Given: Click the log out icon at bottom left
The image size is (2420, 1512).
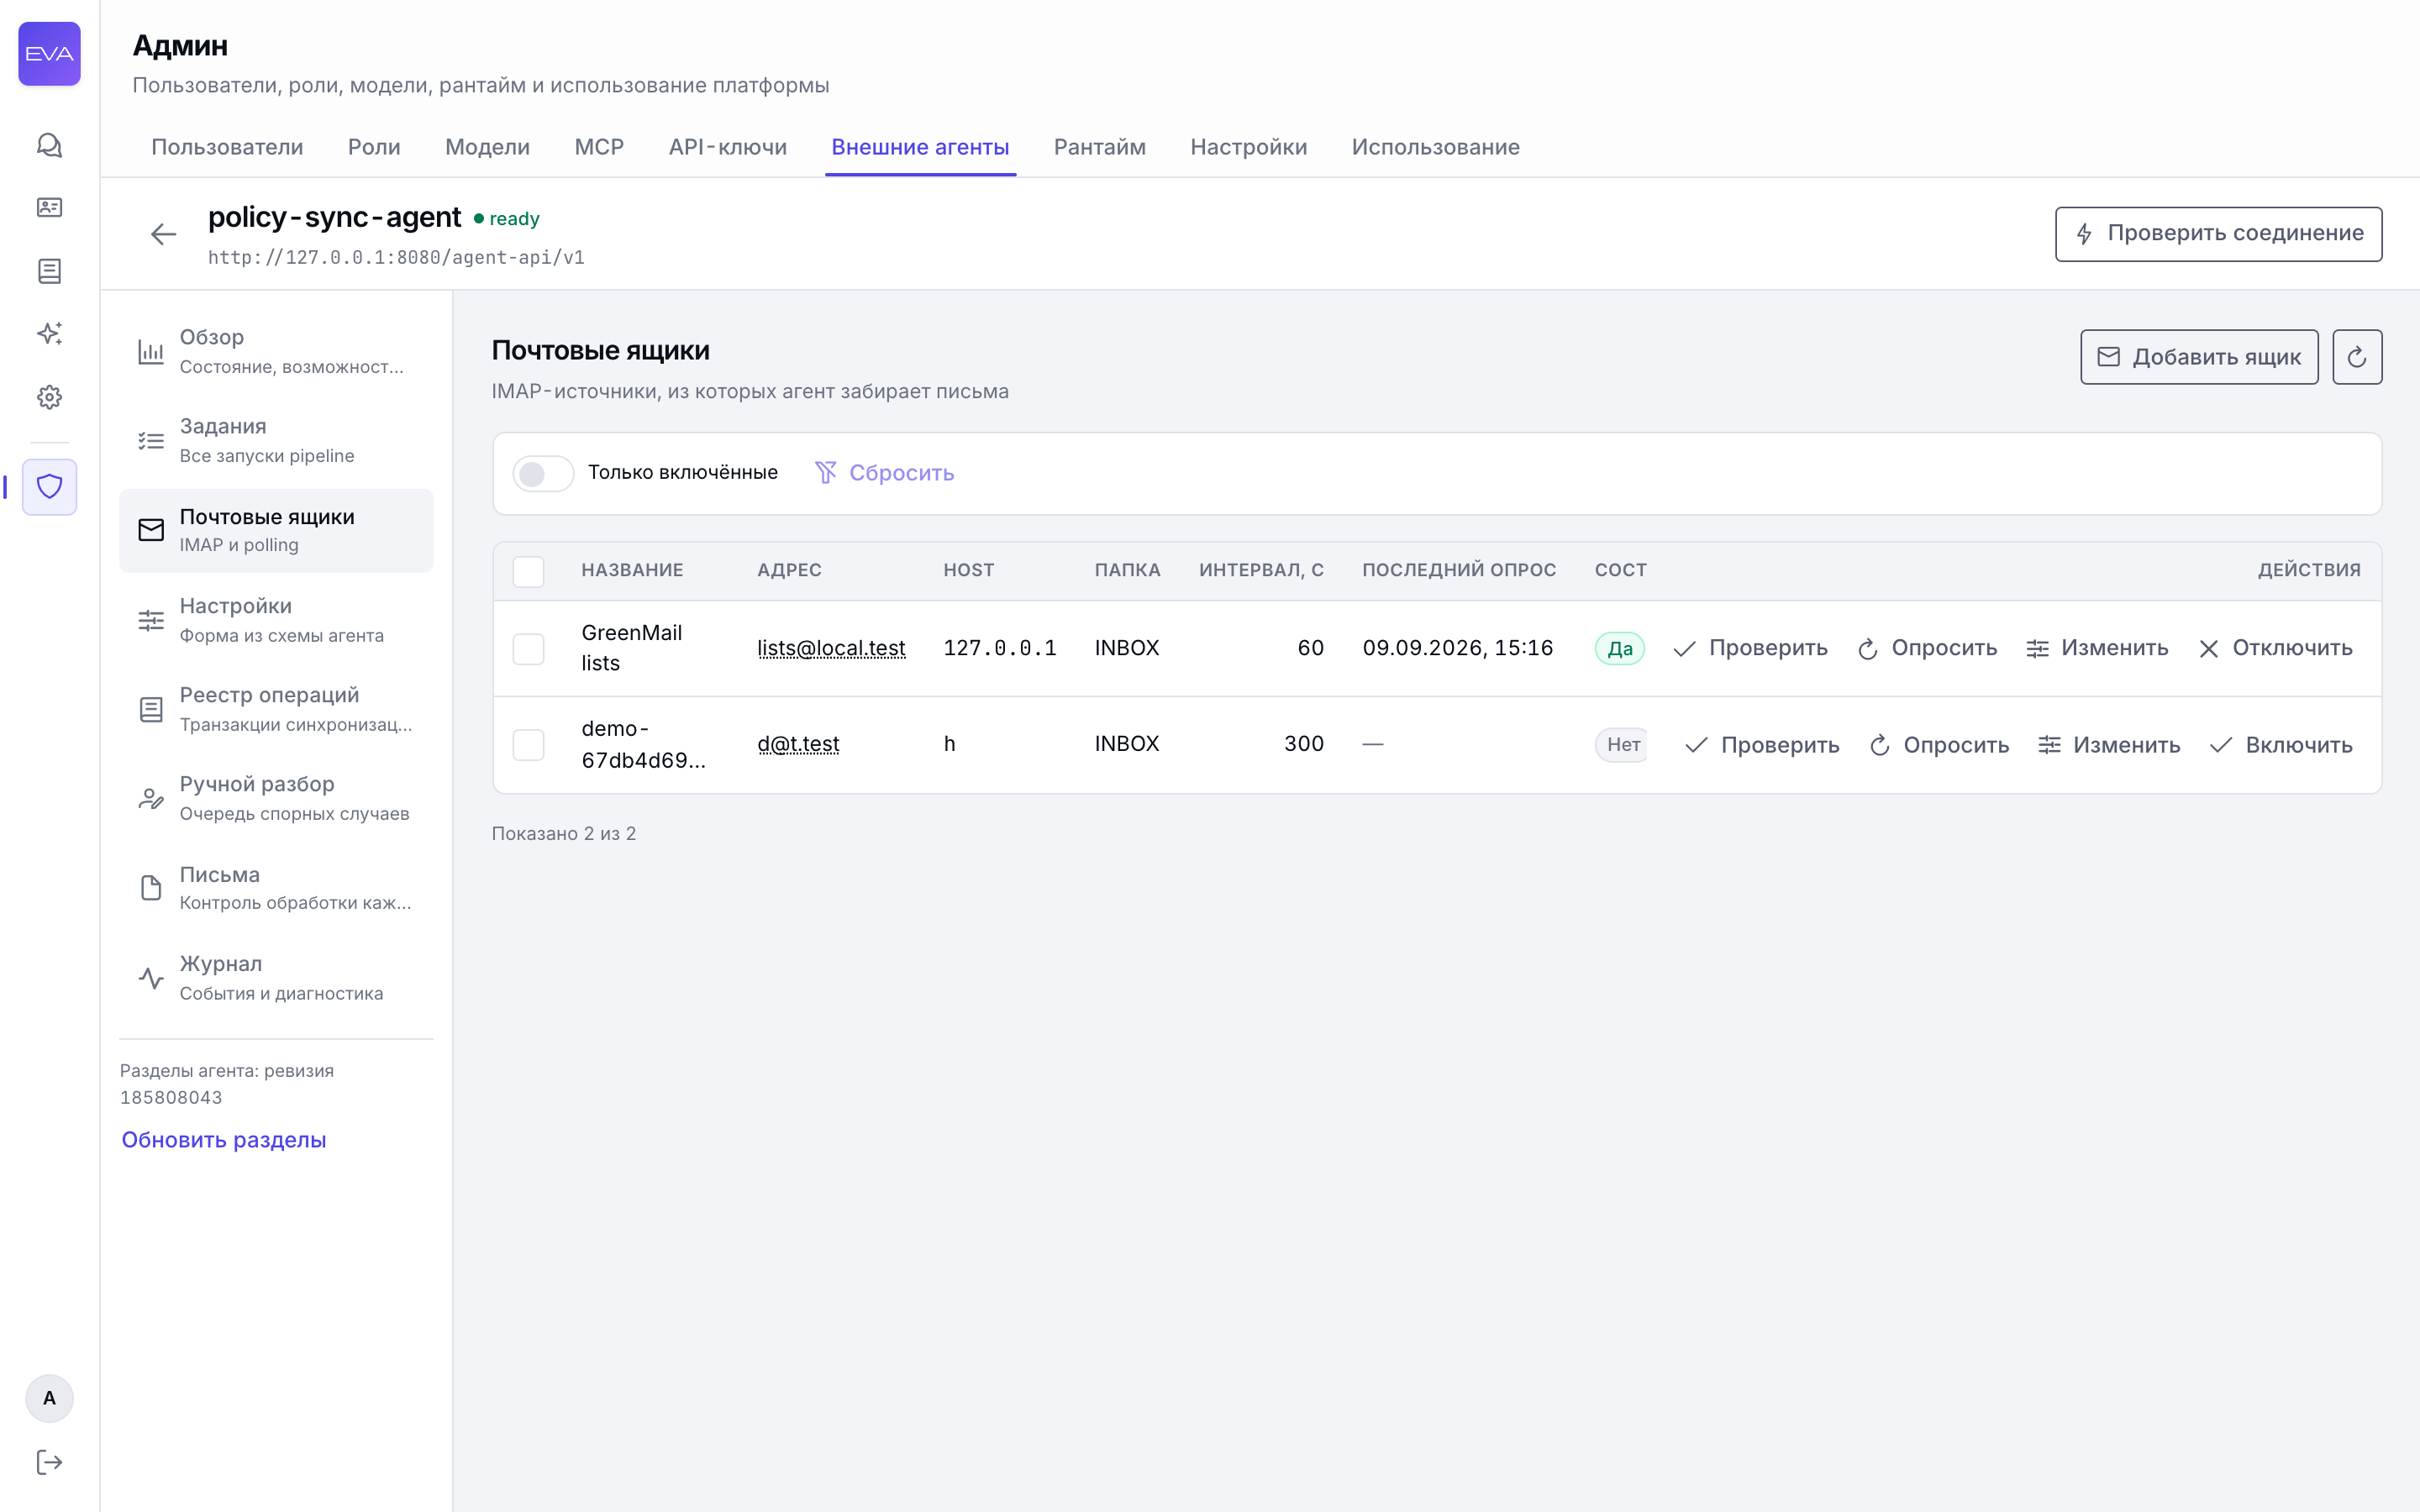Looking at the screenshot, I should point(49,1462).
